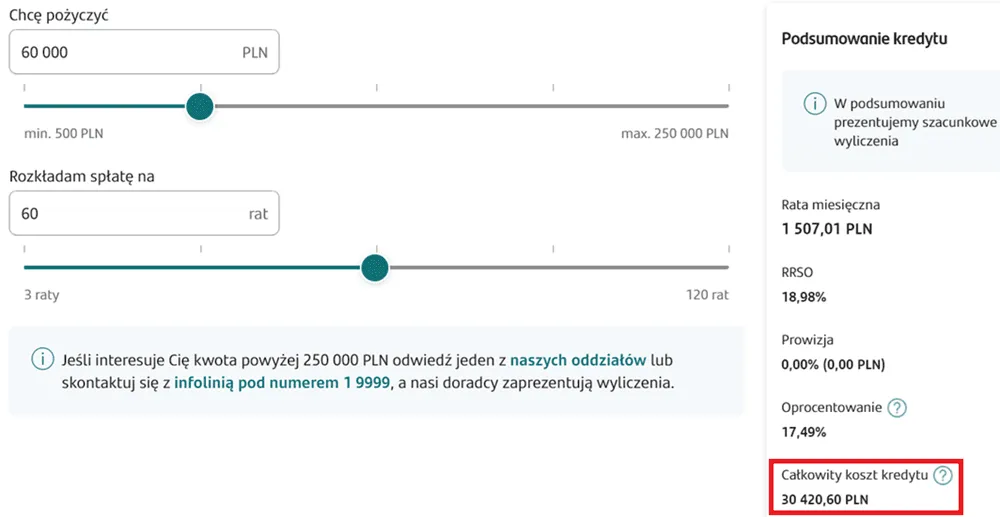1000x517 pixels.
Task: Focus the installments field showing 60
Action: coord(130,214)
